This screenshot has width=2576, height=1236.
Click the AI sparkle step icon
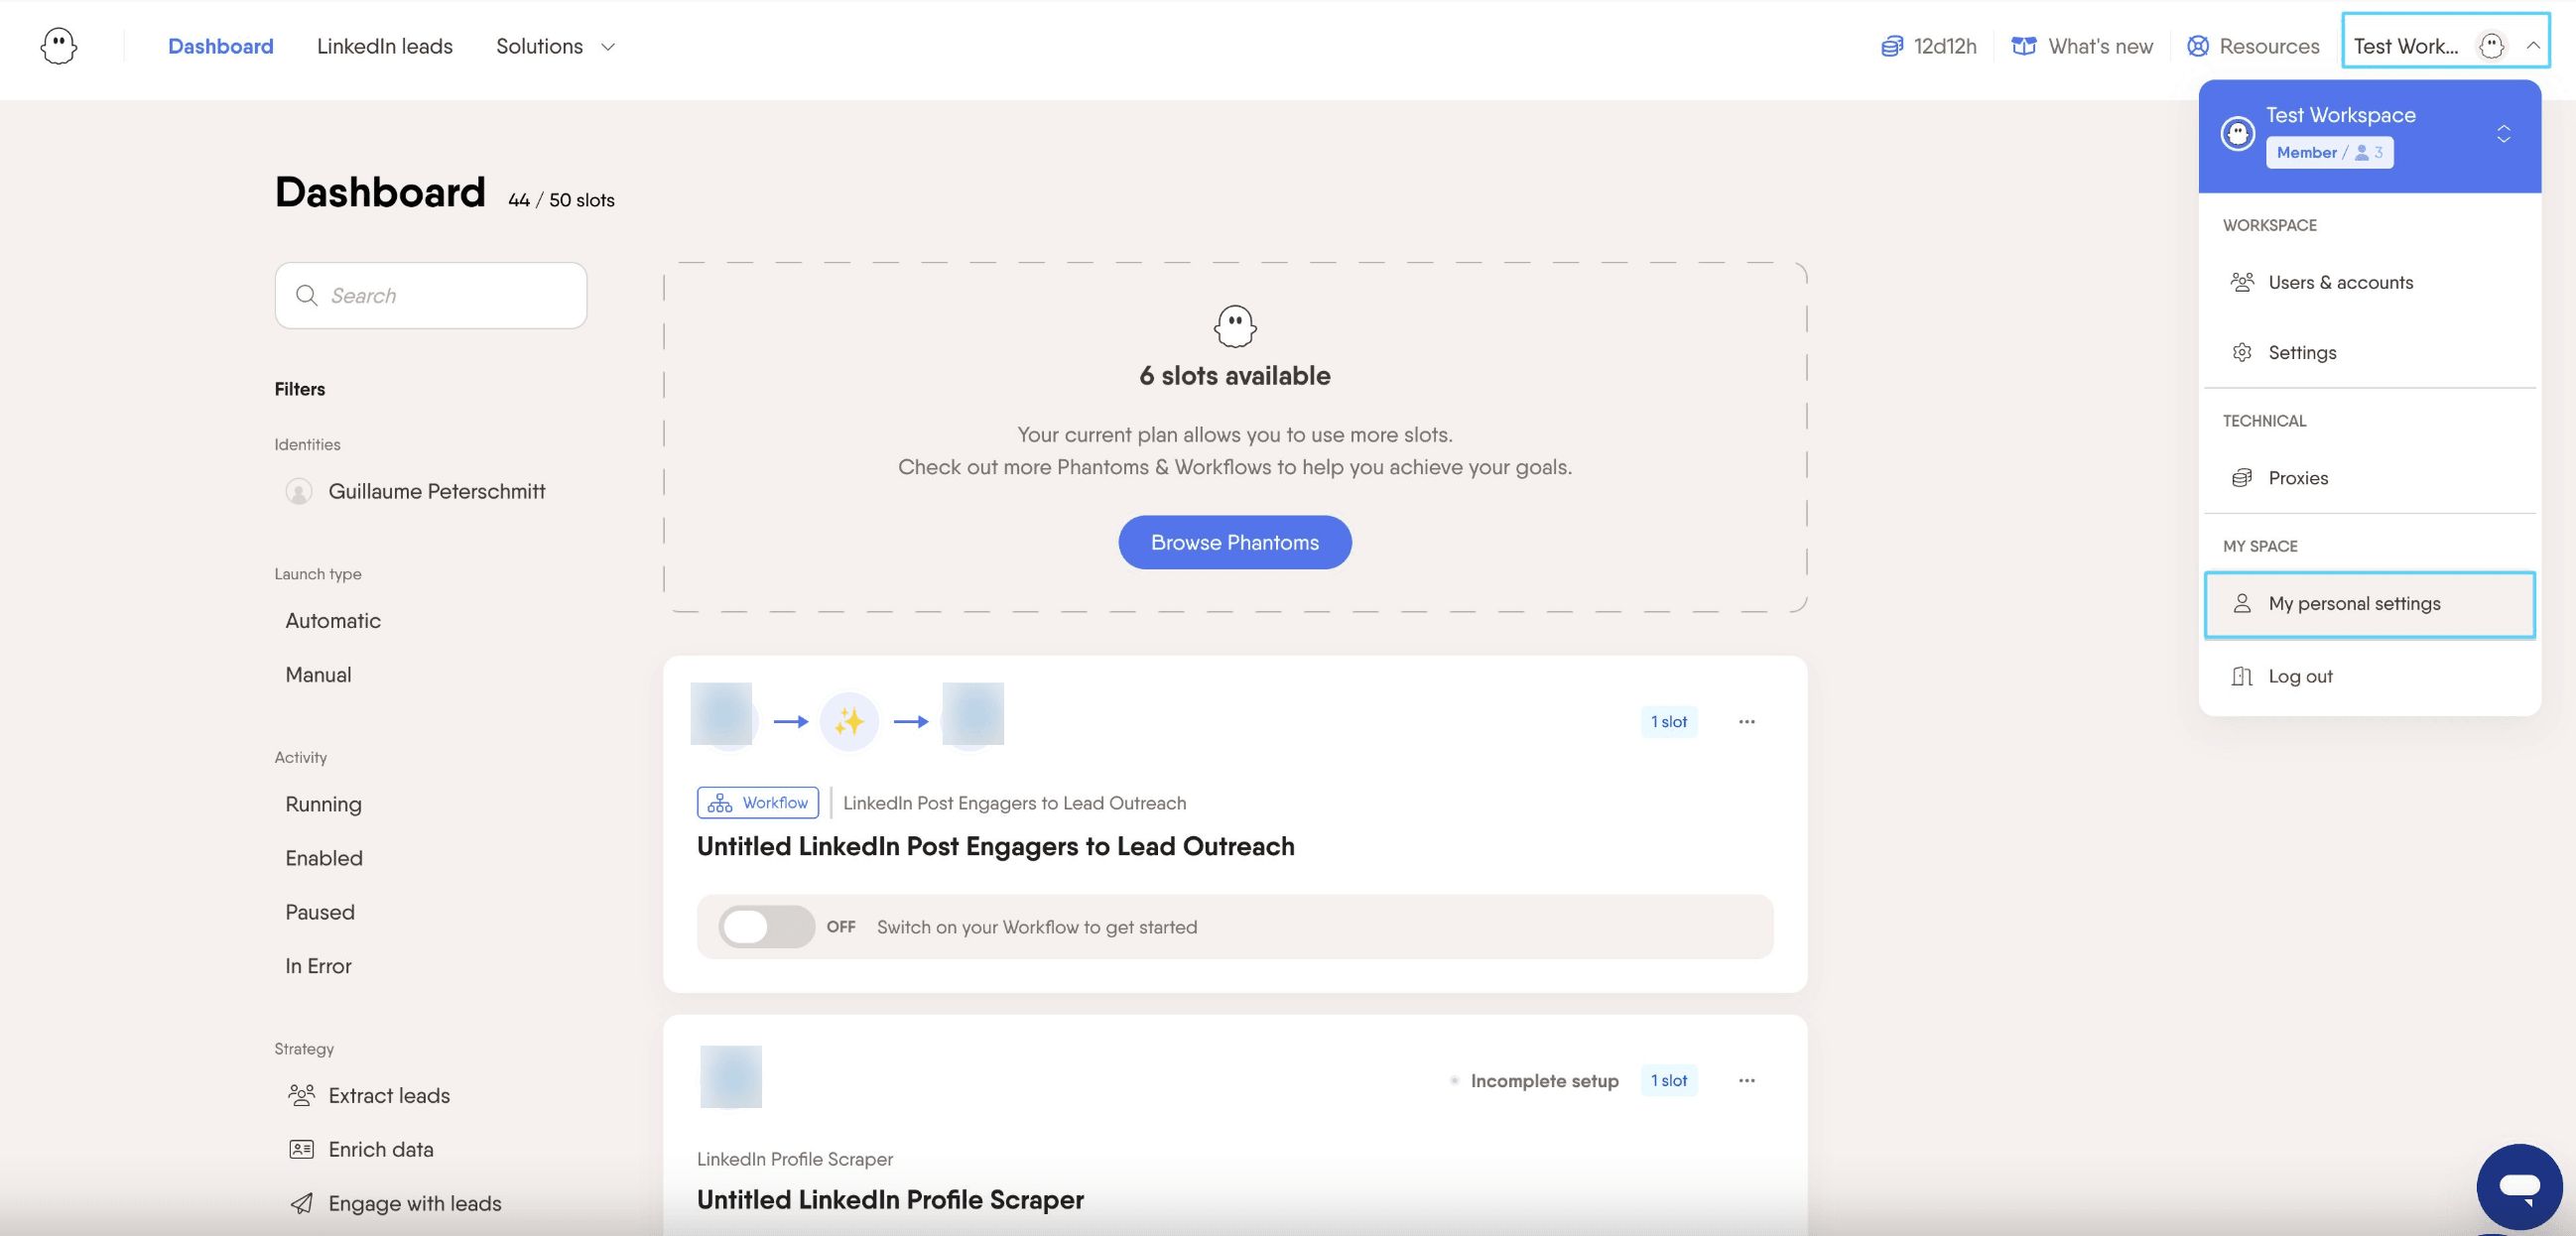click(x=849, y=721)
